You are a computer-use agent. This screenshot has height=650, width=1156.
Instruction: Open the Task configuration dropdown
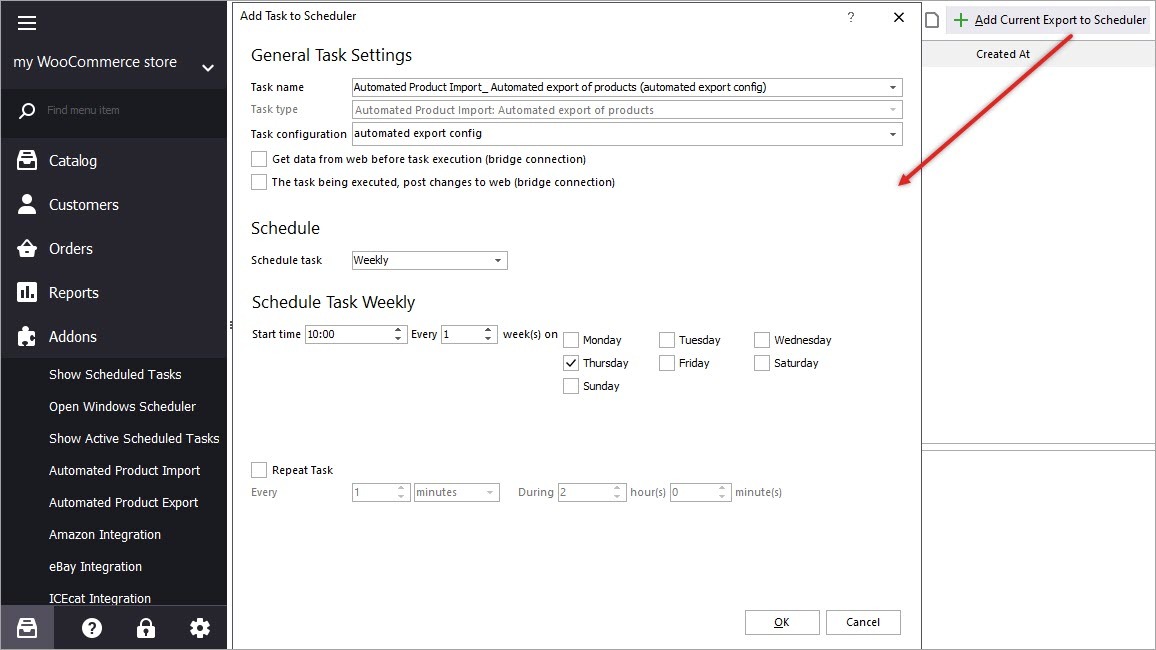892,134
